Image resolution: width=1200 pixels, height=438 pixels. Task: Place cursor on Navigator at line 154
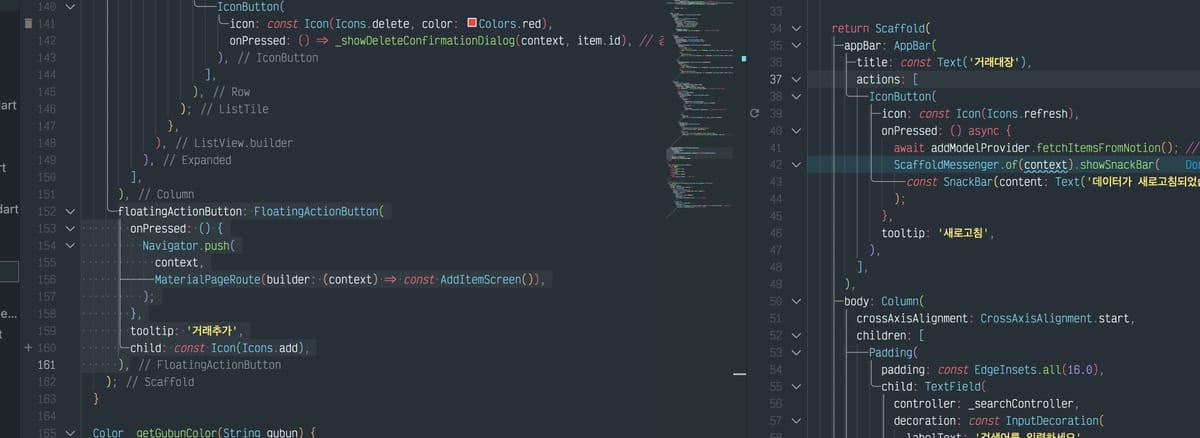170,246
